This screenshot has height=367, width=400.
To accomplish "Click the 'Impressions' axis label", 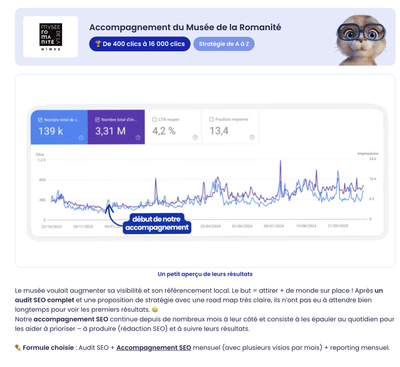I will coord(368,154).
